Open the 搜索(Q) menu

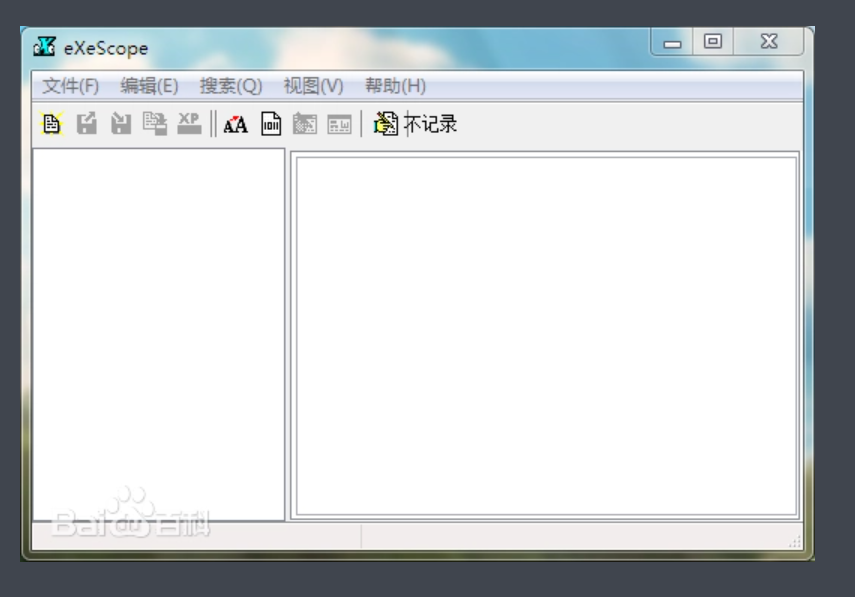(231, 86)
